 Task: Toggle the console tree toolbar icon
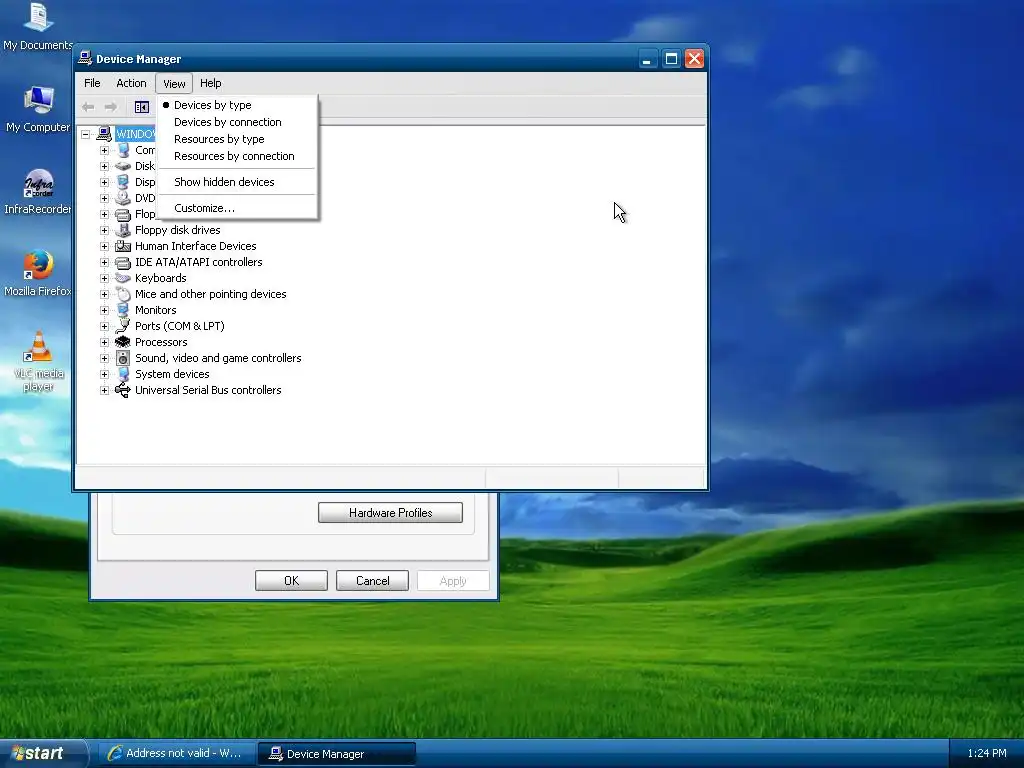[142, 107]
